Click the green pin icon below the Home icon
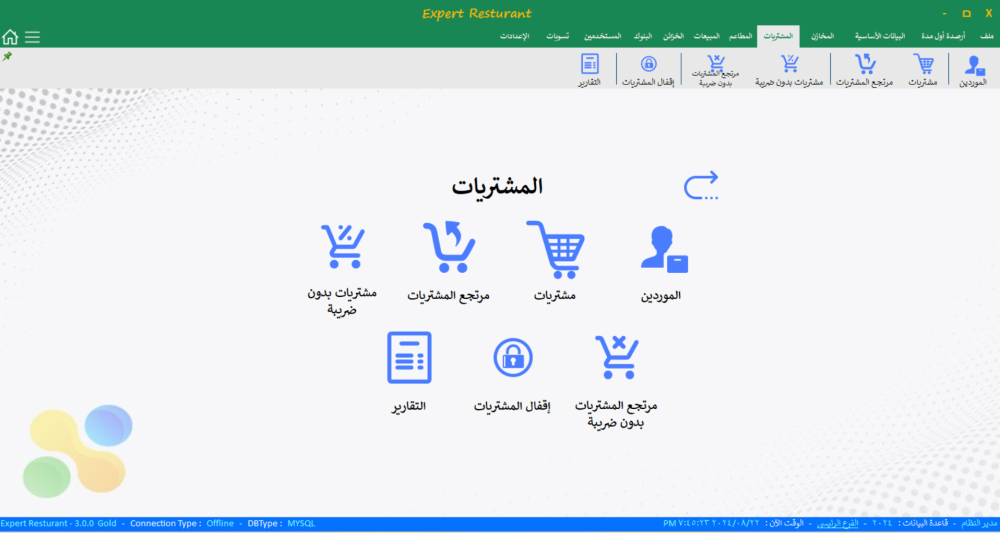1000x533 pixels. tap(8, 57)
